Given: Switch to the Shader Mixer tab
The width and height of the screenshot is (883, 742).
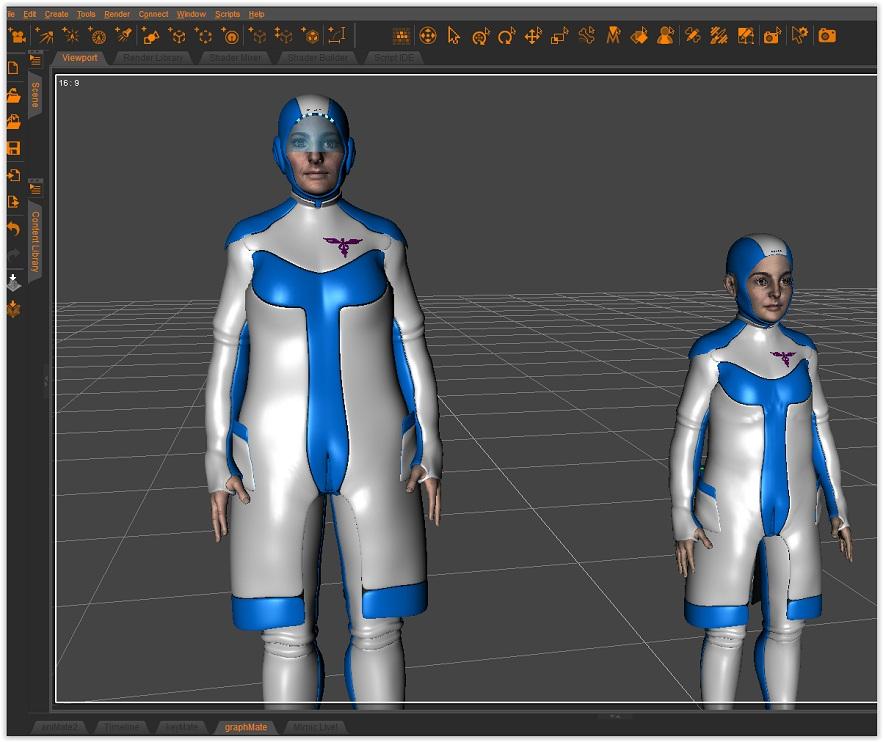Looking at the screenshot, I should (x=235, y=57).
